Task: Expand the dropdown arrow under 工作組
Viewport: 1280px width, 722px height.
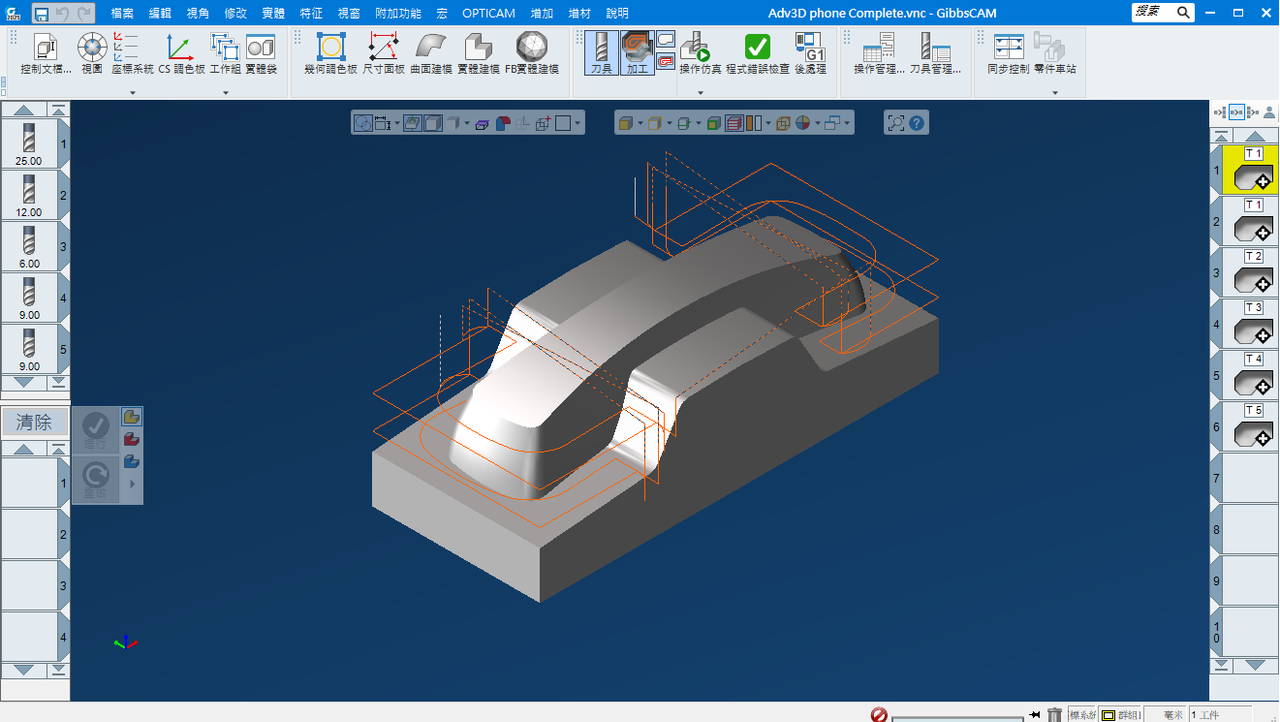Action: pos(225,92)
